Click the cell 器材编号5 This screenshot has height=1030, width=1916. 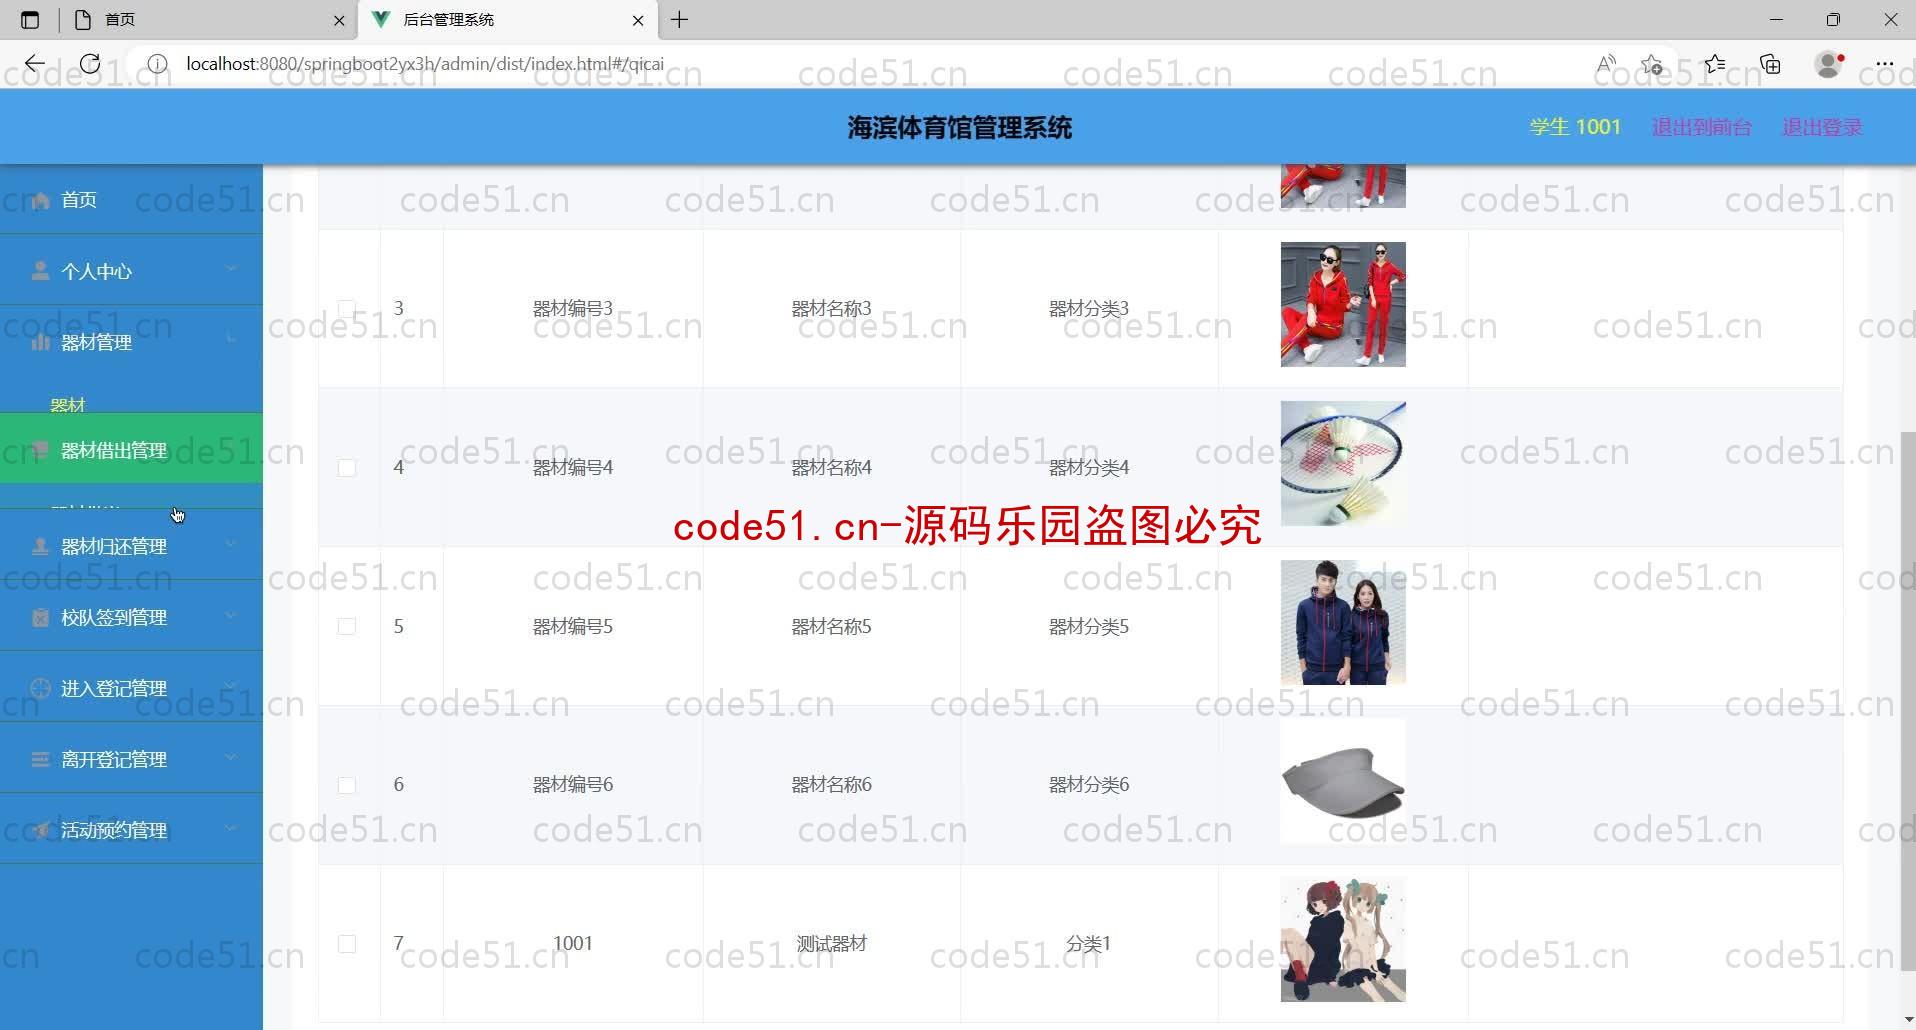pos(573,626)
